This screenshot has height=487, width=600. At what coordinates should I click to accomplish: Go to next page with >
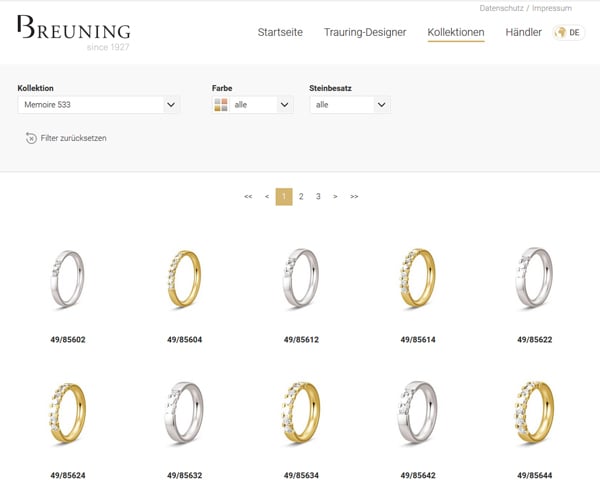click(x=335, y=197)
